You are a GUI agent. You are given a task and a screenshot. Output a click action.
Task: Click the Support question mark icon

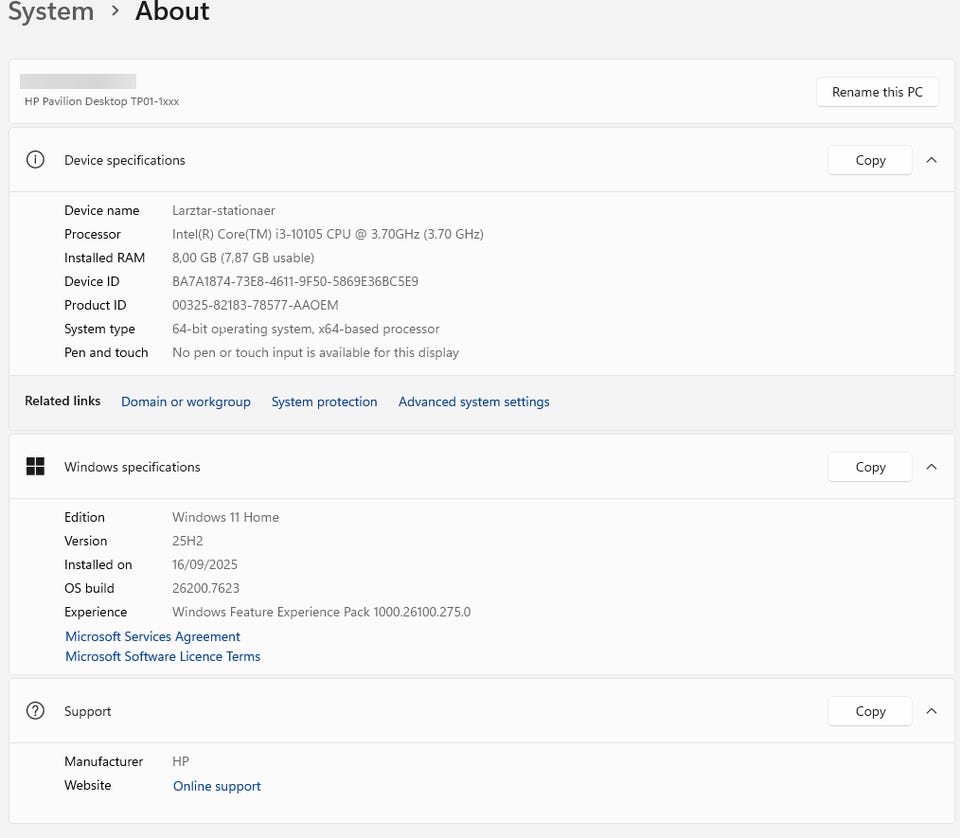point(36,711)
